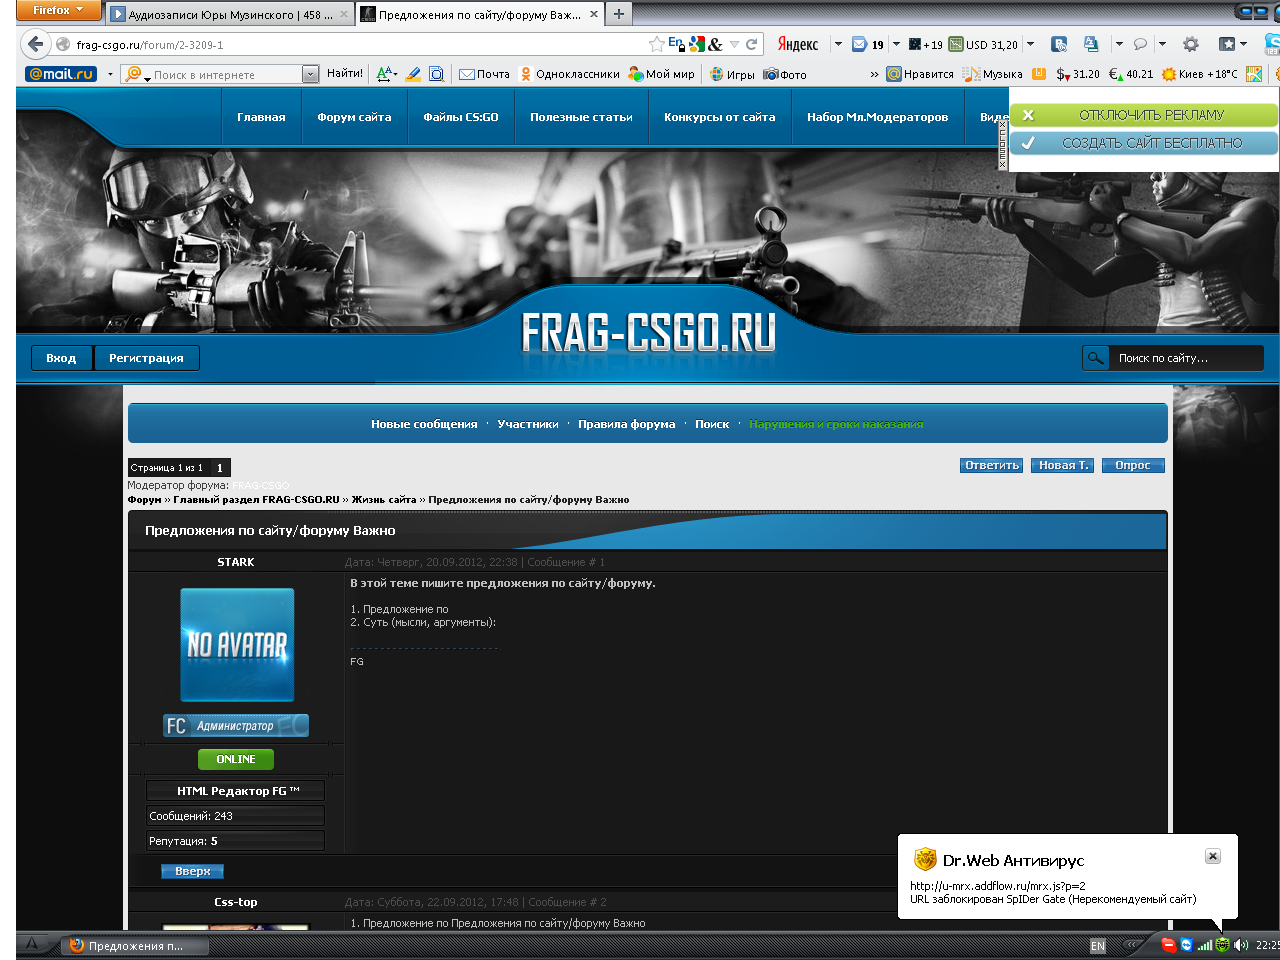Open Почта in the Mail.ru toolbar
The height and width of the screenshot is (960, 1280).
pos(484,74)
